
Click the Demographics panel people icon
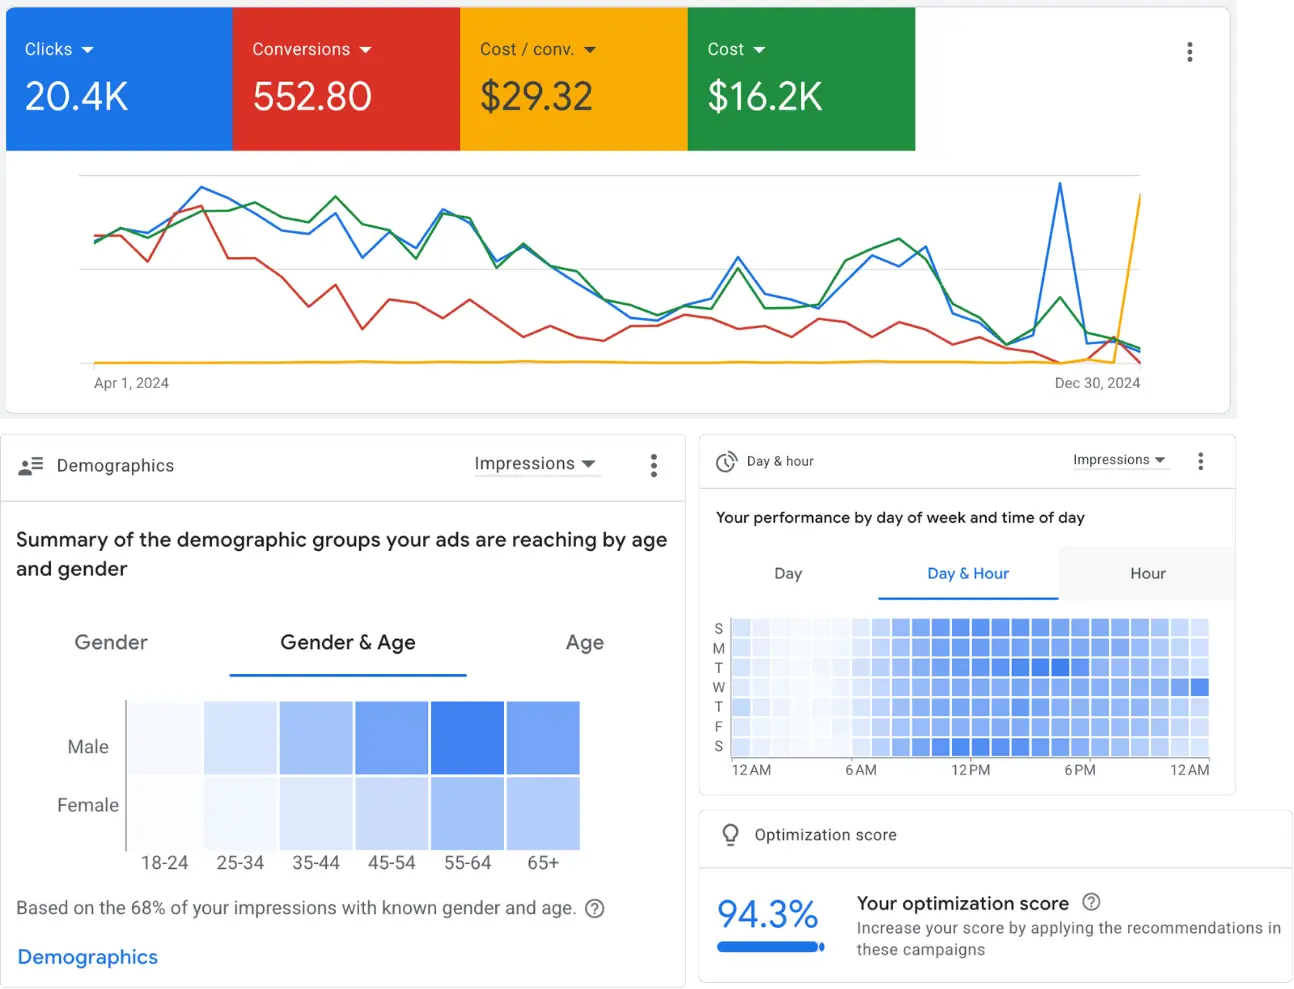pyautogui.click(x=32, y=465)
